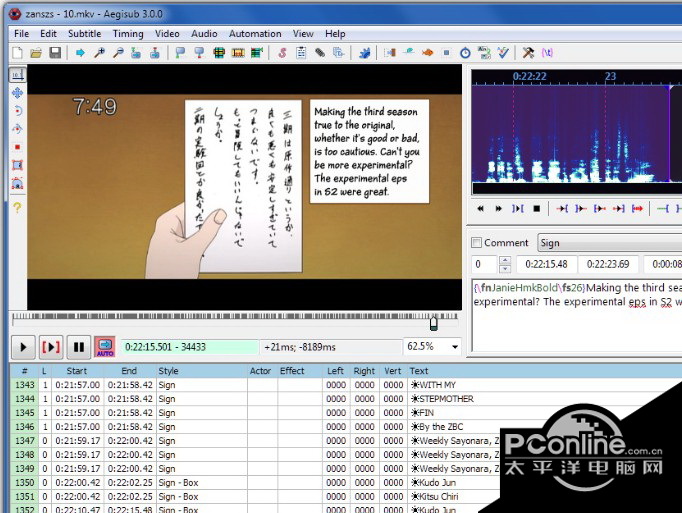Select the standard crosshair video tool

(x=17, y=75)
